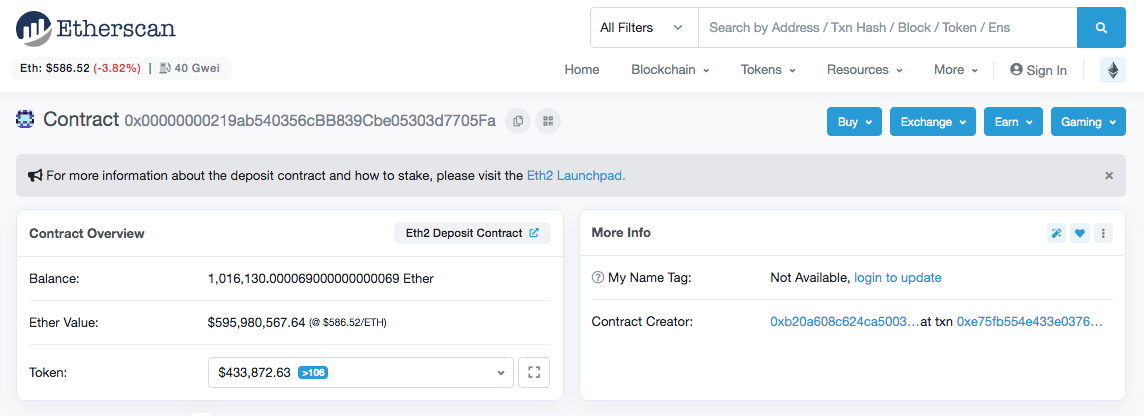Expand the token holdings fullscreen view icon

534,372
